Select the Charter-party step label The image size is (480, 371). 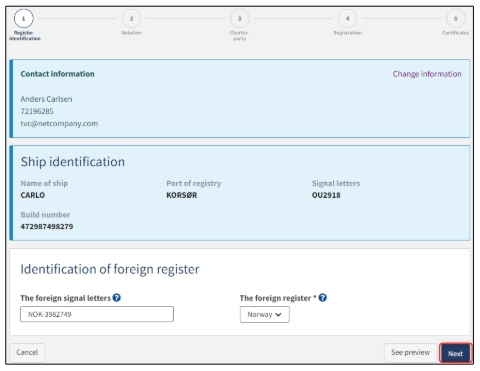tap(239, 36)
